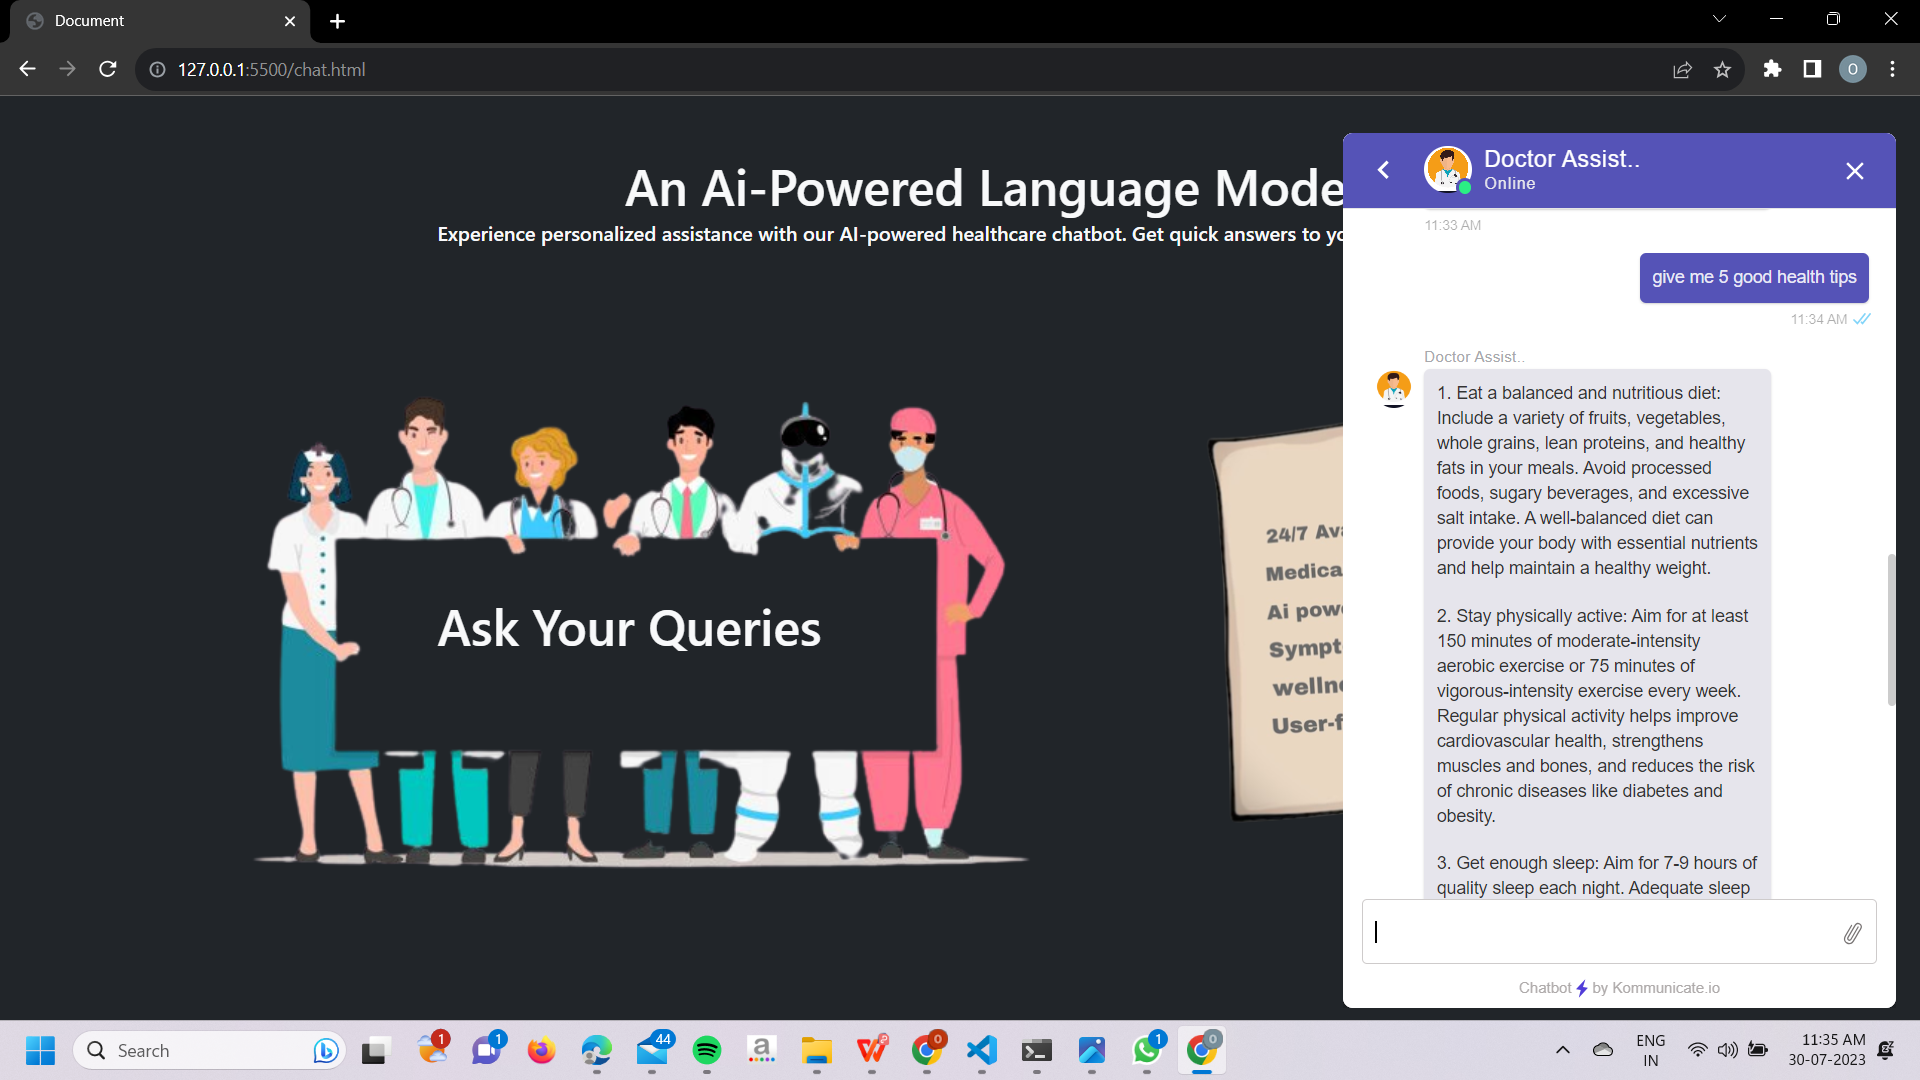
Task: Toggle the bookmark star for this page
Action: coord(1722,69)
